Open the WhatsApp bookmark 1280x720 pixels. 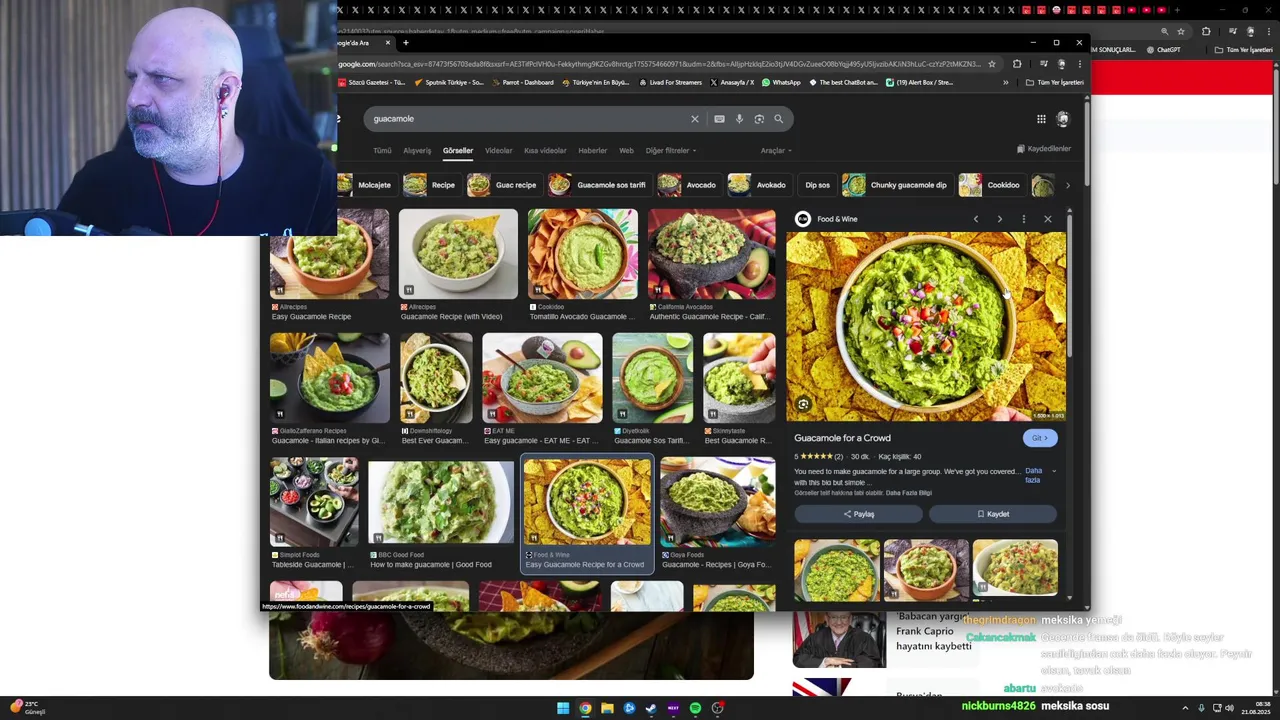(782, 82)
